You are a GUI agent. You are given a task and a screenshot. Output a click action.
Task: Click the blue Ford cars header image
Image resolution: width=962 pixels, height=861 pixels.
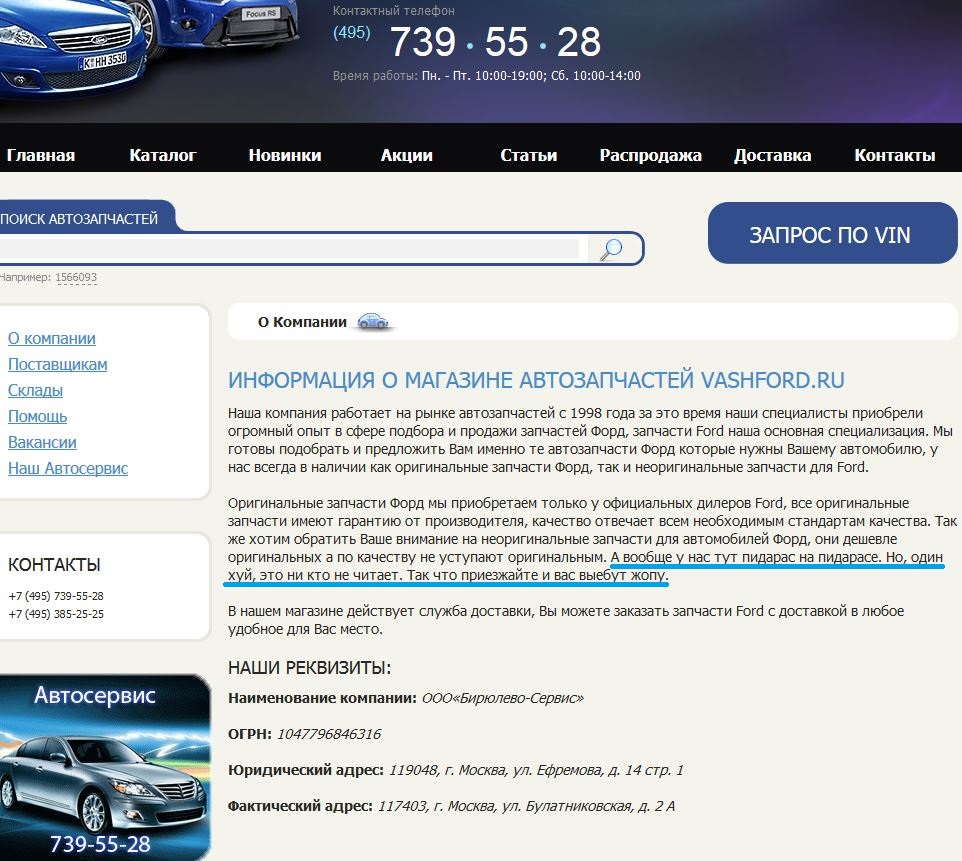pos(150,52)
